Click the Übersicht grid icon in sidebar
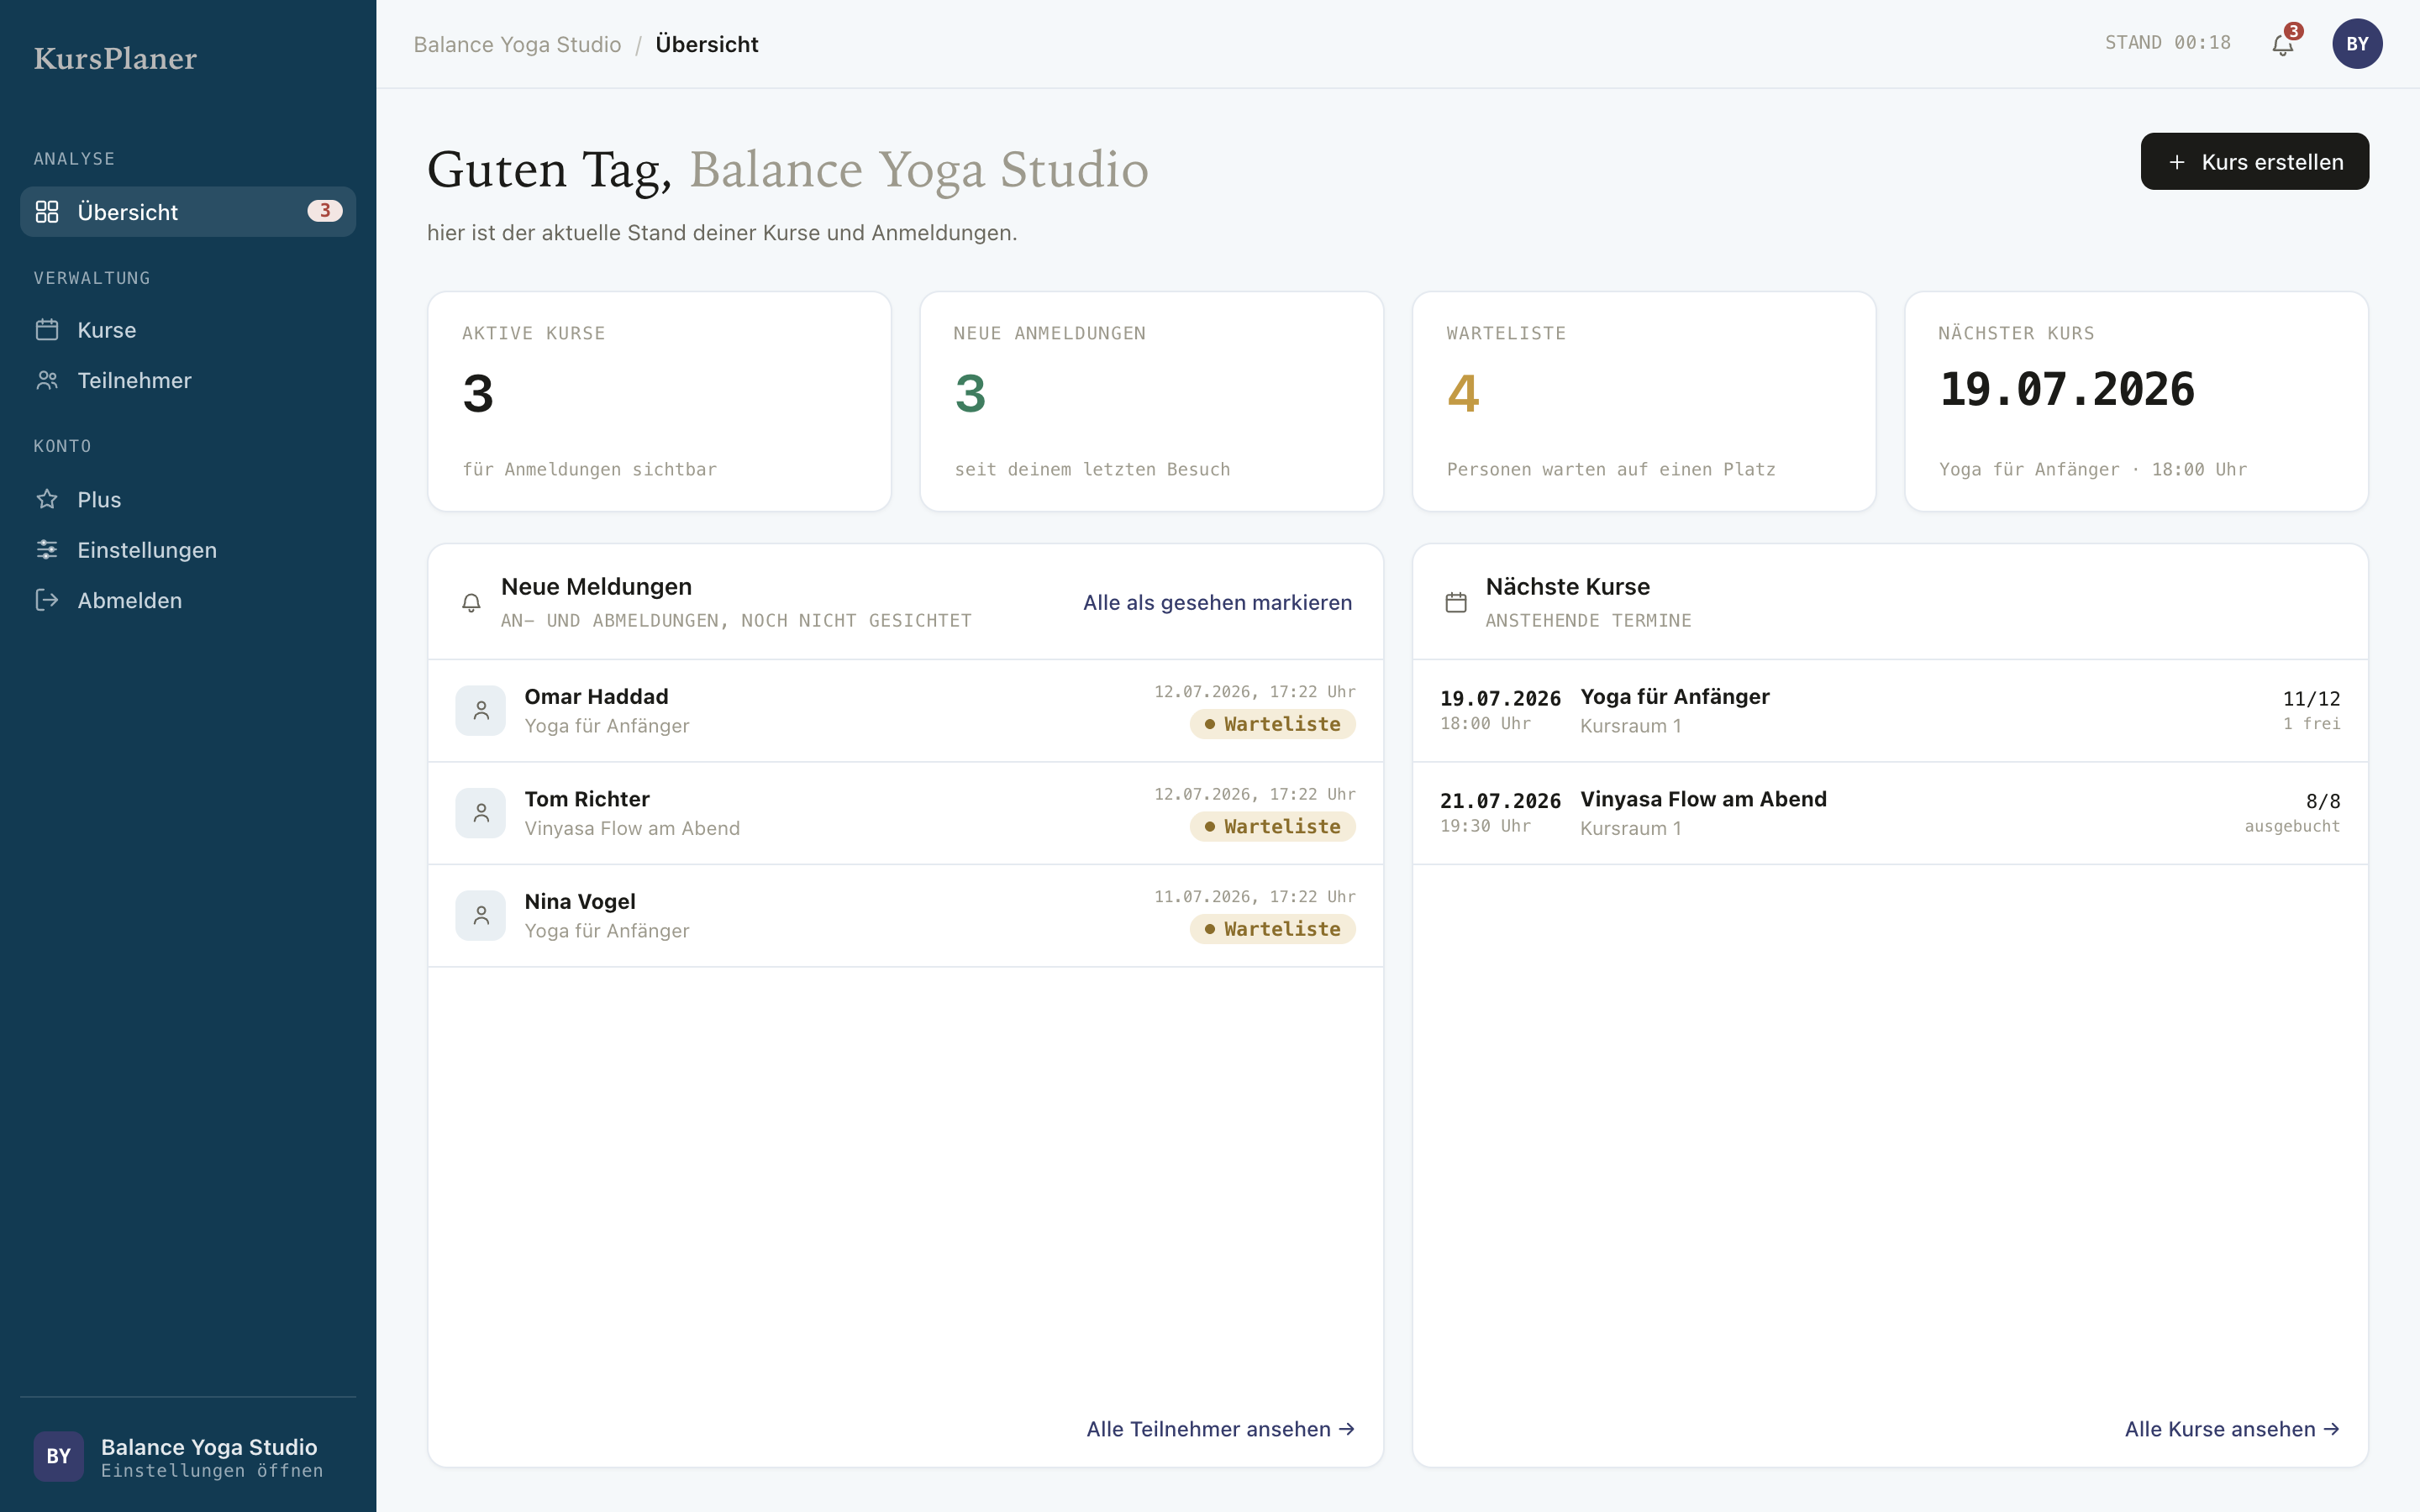This screenshot has height=1512, width=2420. (47, 212)
